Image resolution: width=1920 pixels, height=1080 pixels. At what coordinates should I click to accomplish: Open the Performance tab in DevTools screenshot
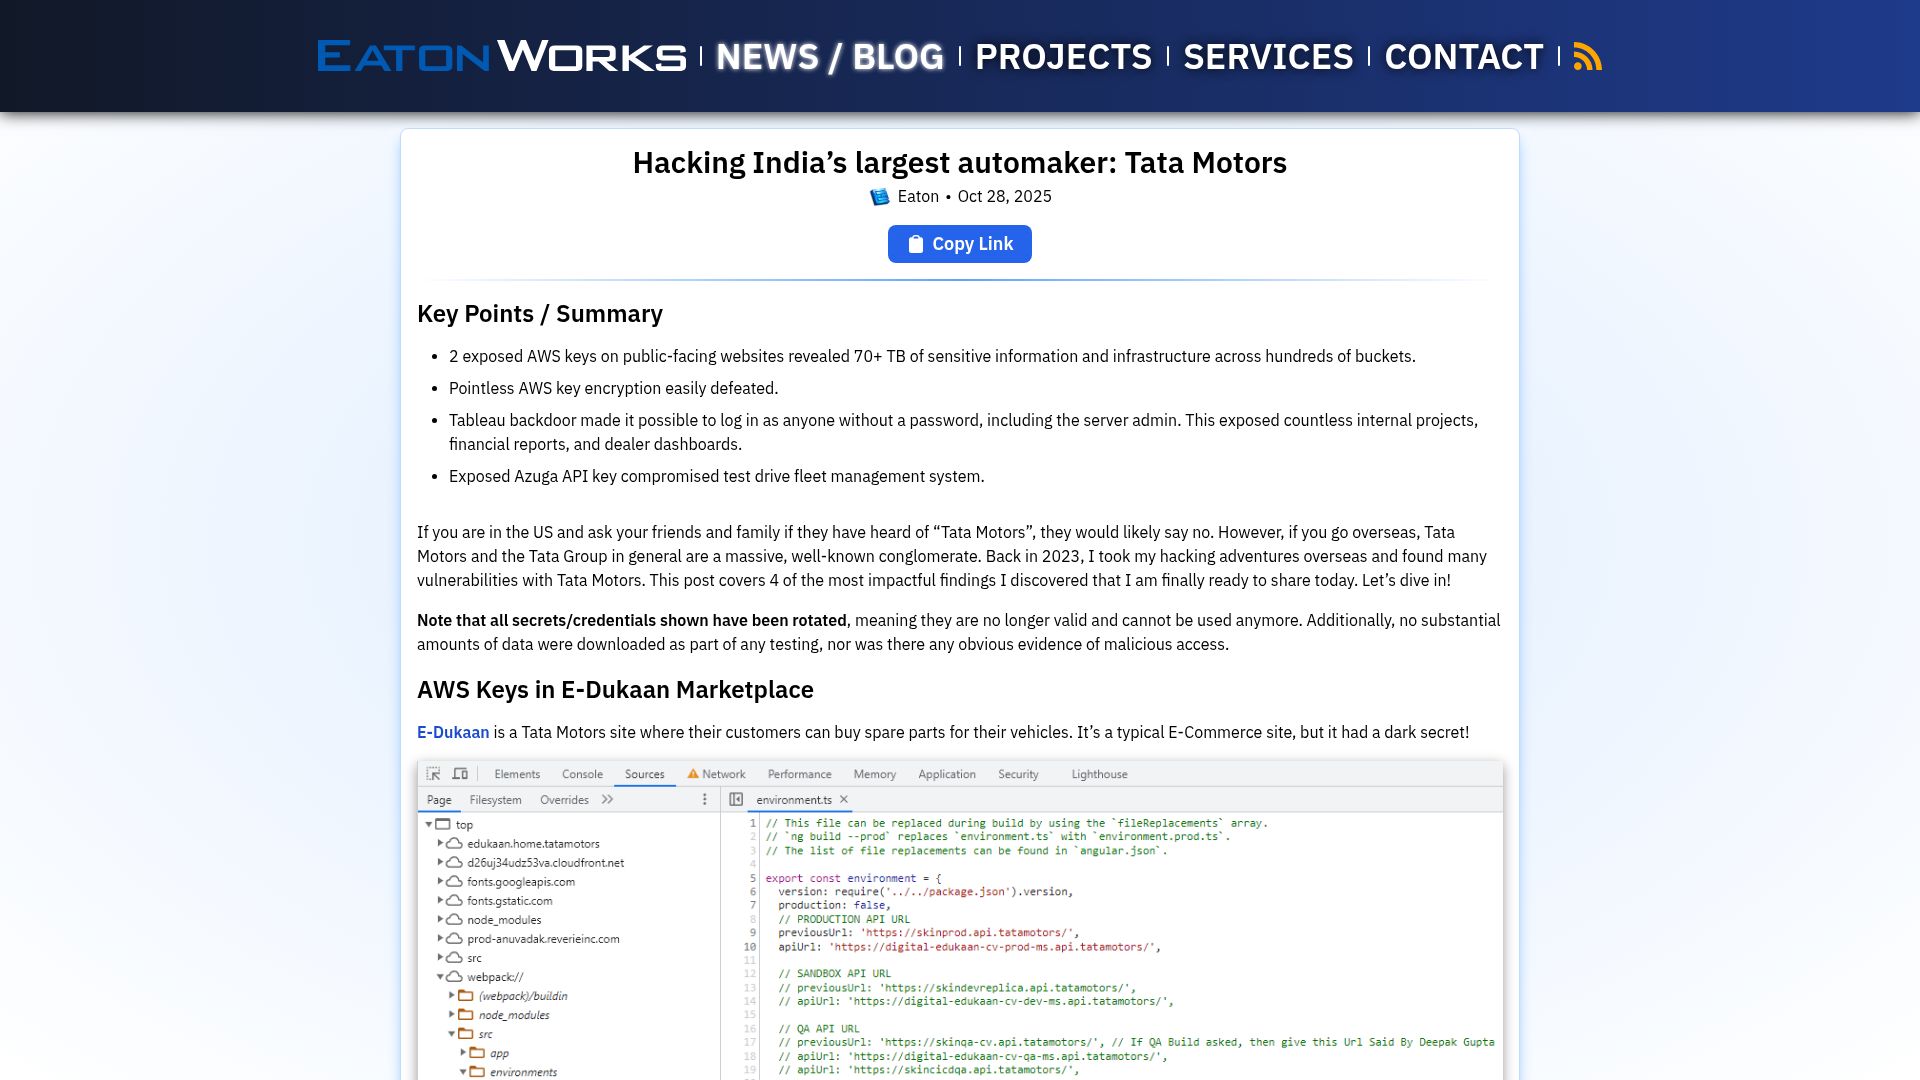pos(799,774)
